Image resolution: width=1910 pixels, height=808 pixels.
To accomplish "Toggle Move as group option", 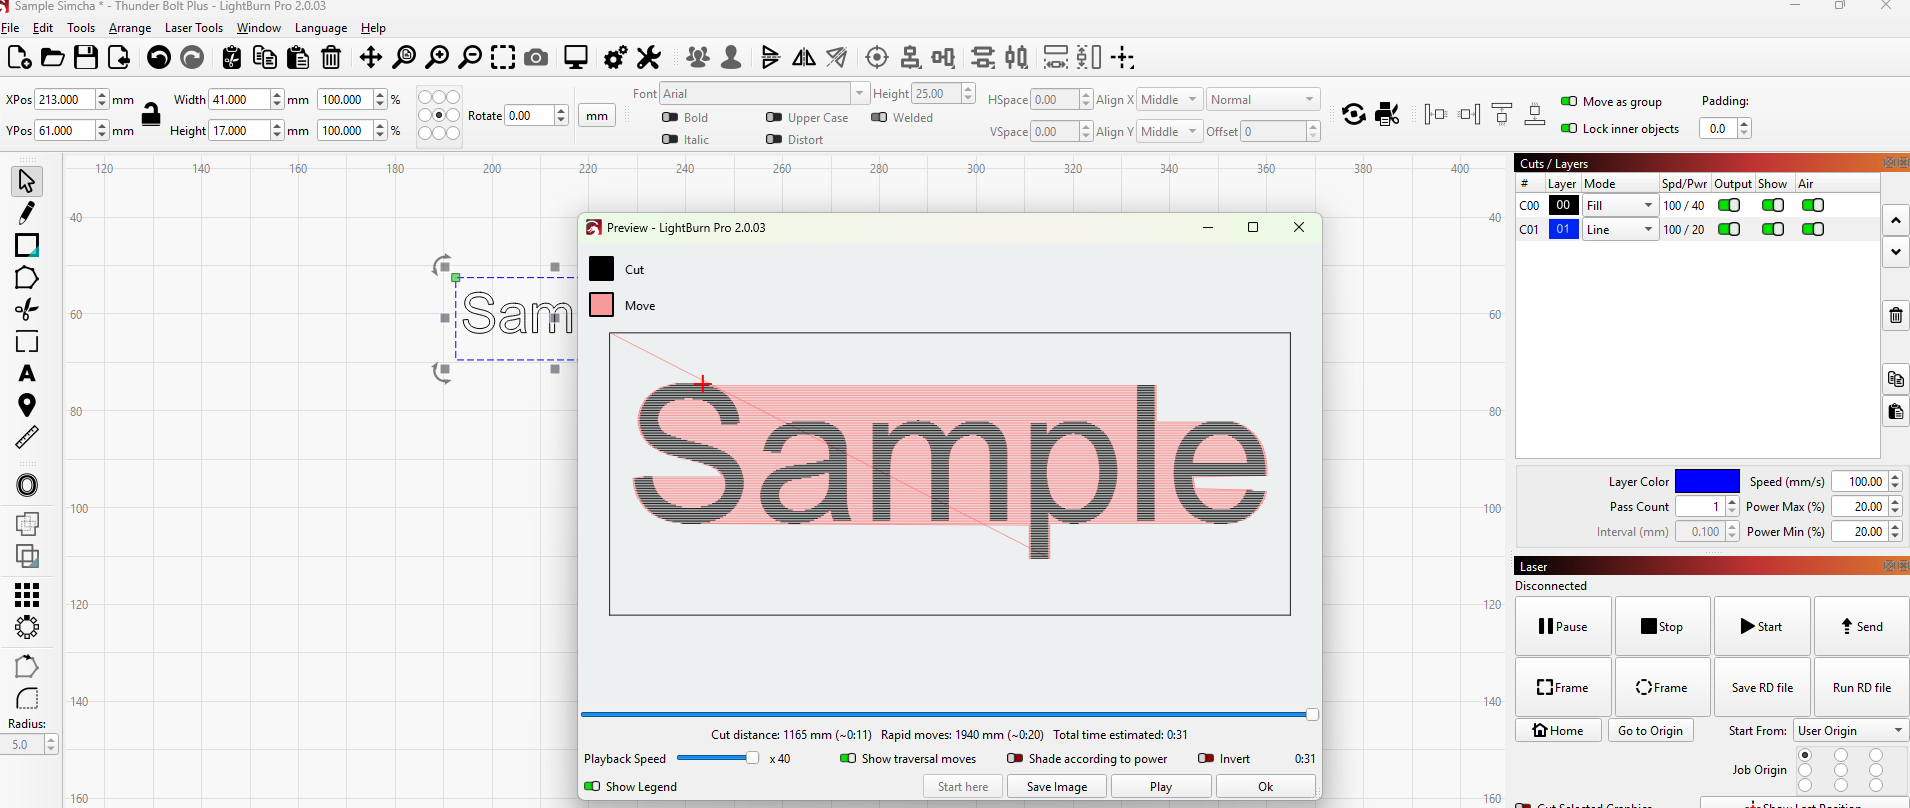I will [1569, 102].
